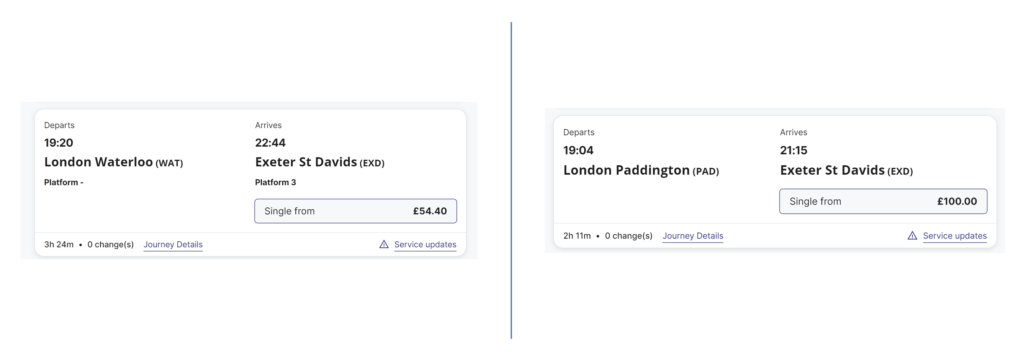Click the 19:04 departure time
Image resolution: width=1024 pixels, height=362 pixels.
pyautogui.click(x=579, y=150)
